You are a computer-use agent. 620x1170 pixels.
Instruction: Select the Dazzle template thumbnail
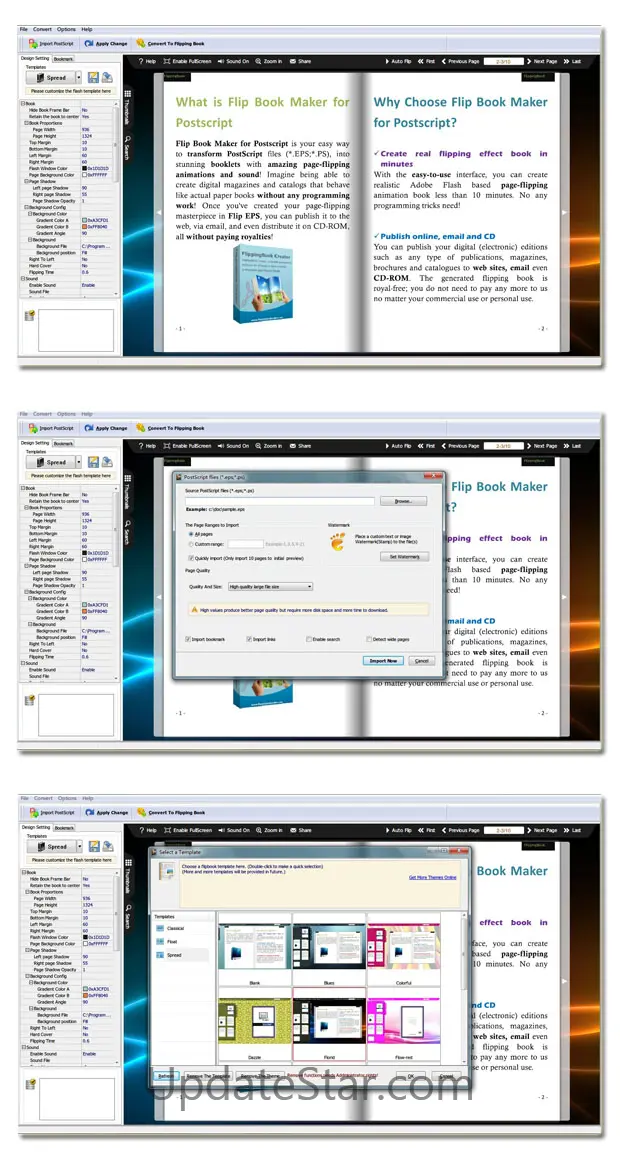(x=254, y=1023)
